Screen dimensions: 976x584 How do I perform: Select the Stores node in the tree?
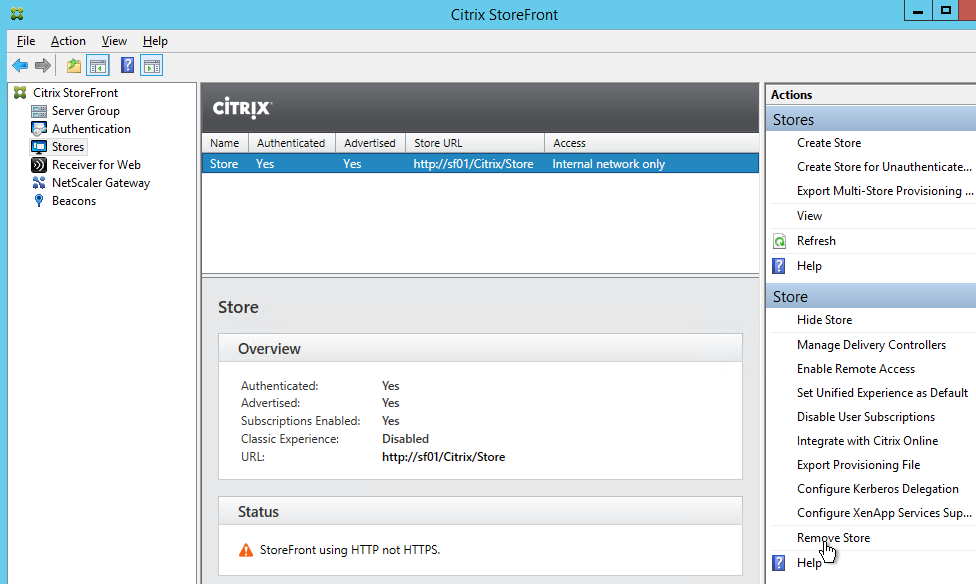click(x=68, y=147)
